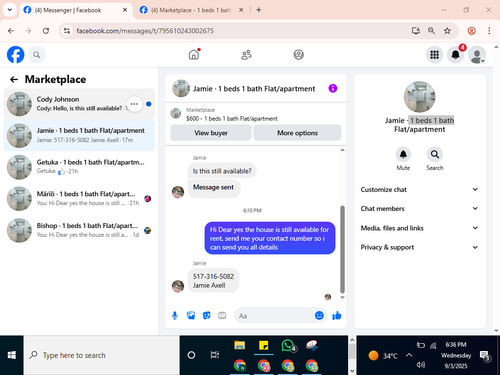Open Sticky Notes from taskbar

(264, 345)
